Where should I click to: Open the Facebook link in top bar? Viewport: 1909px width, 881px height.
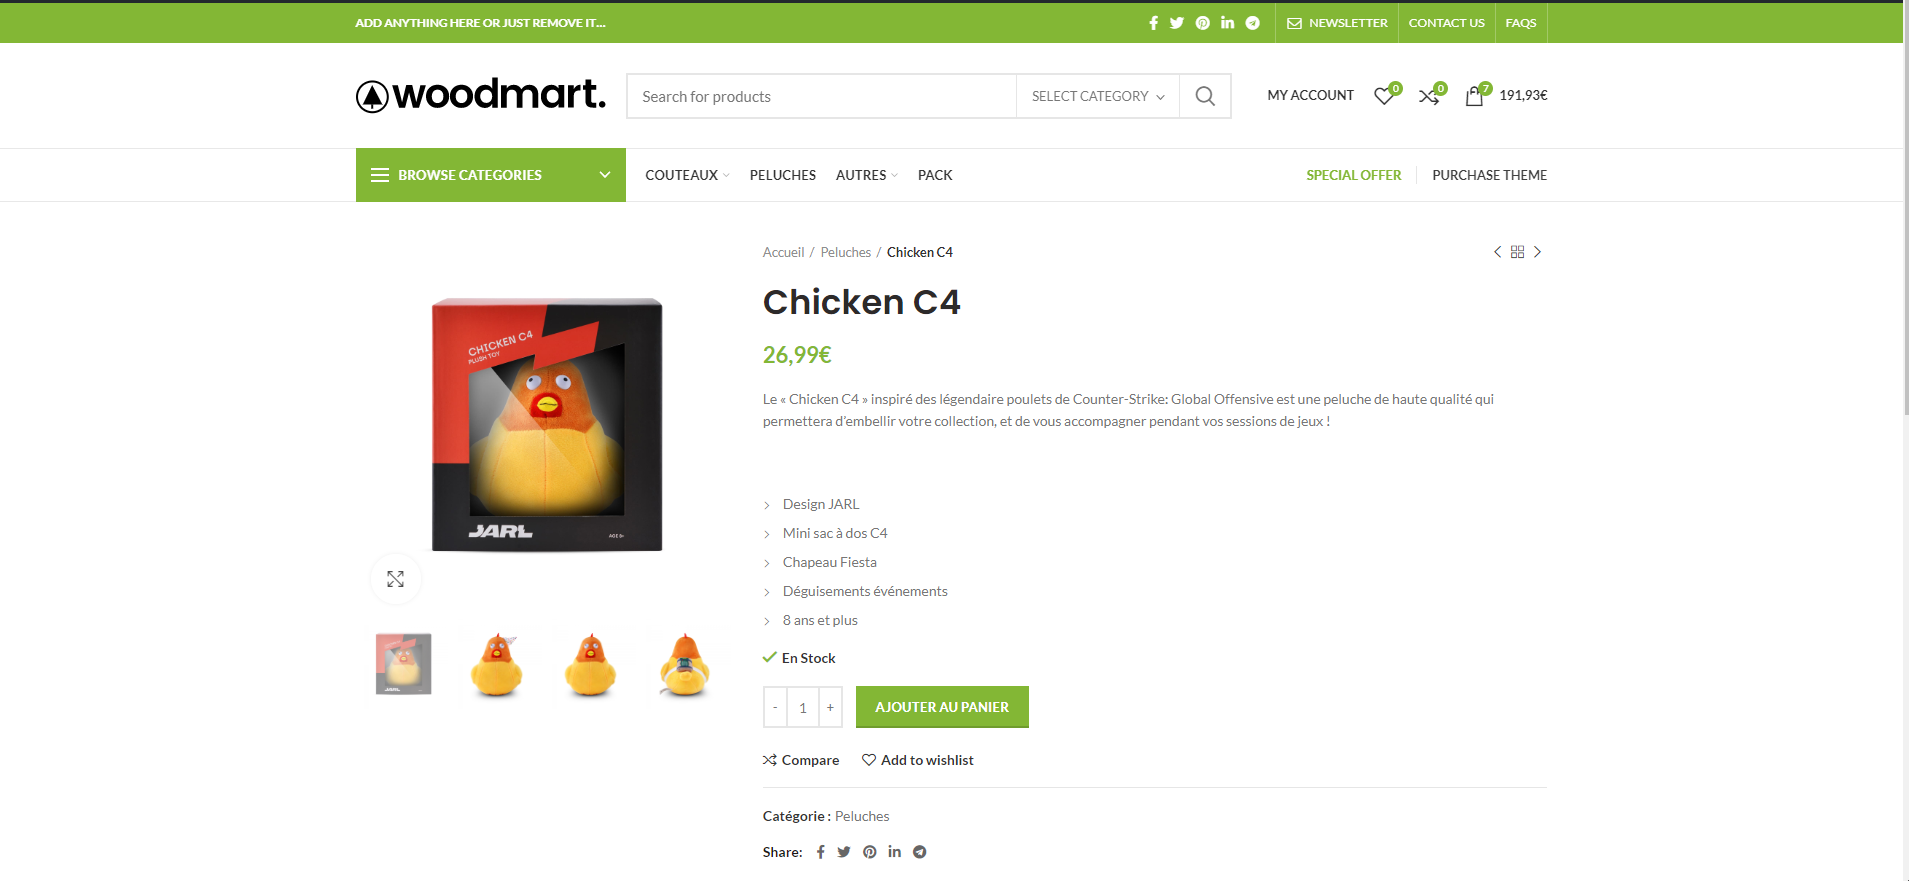coord(1153,23)
